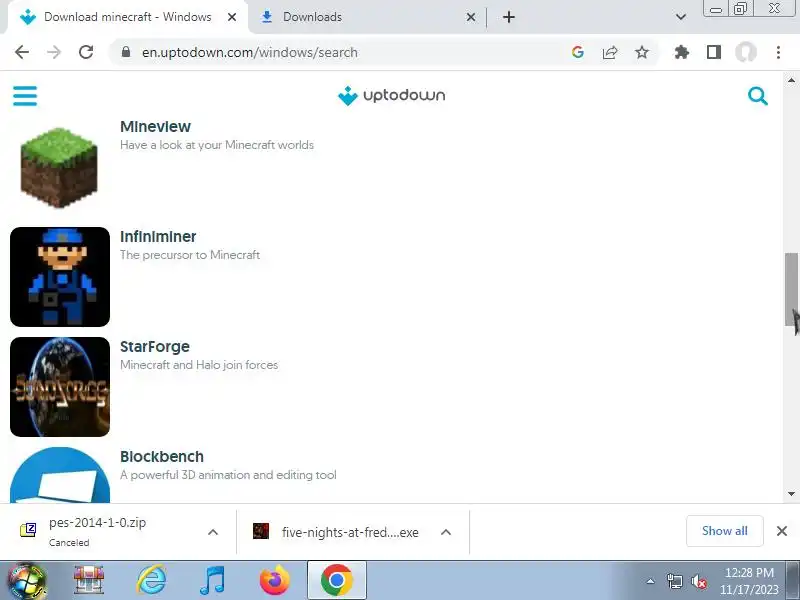Open the Uptodown hamburger menu
800x600 pixels.
25,96
